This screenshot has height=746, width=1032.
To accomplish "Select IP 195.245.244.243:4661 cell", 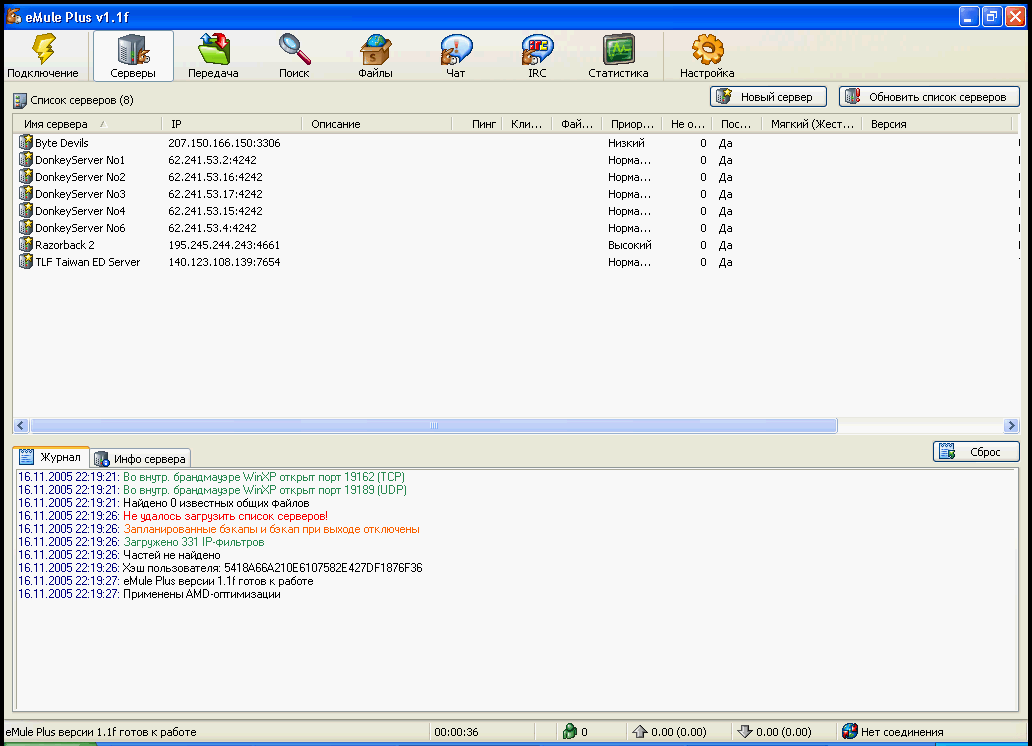I will click(x=224, y=245).
